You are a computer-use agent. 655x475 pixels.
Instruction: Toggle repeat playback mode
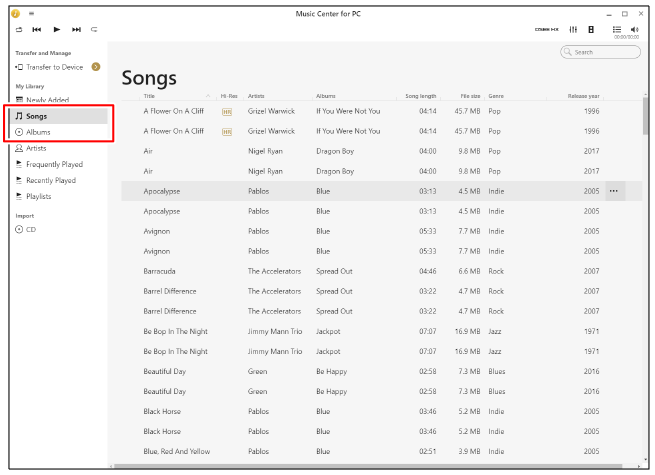point(94,30)
